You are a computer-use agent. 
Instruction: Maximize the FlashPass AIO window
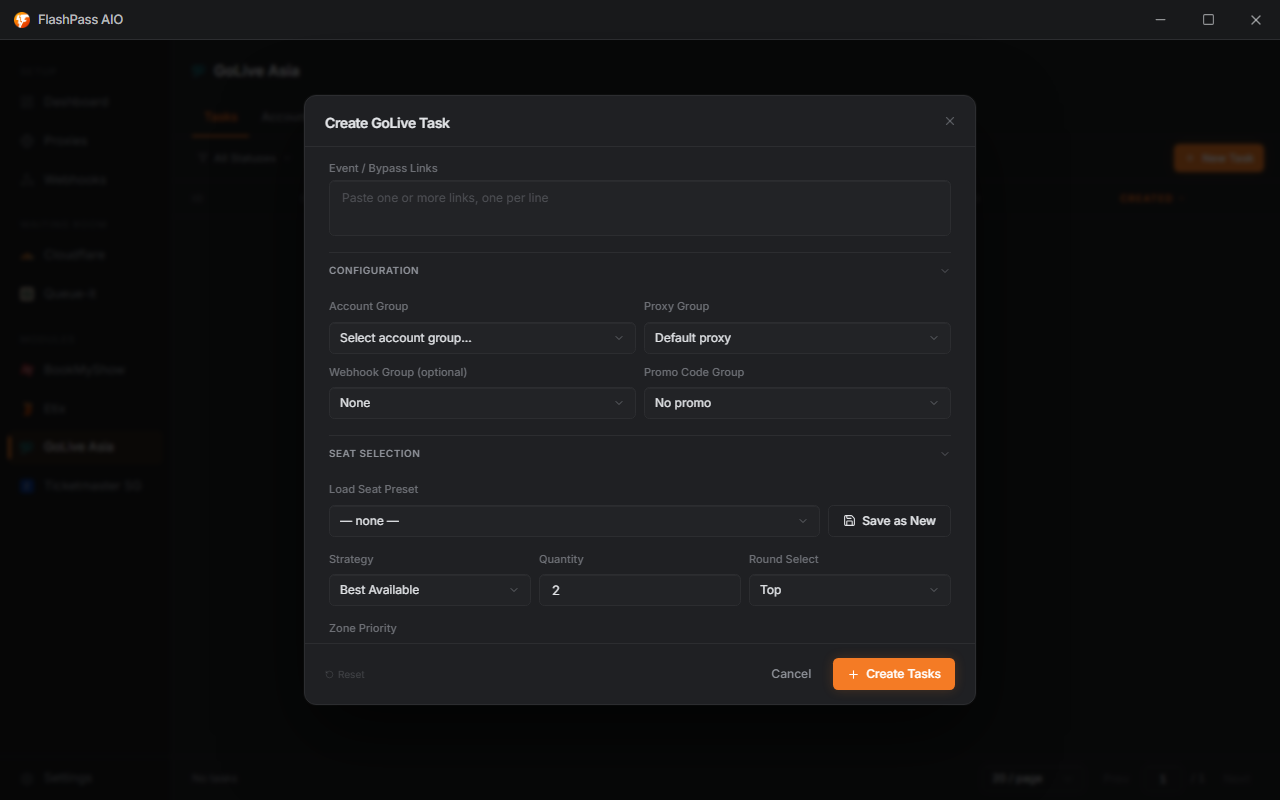pyautogui.click(x=1208, y=20)
